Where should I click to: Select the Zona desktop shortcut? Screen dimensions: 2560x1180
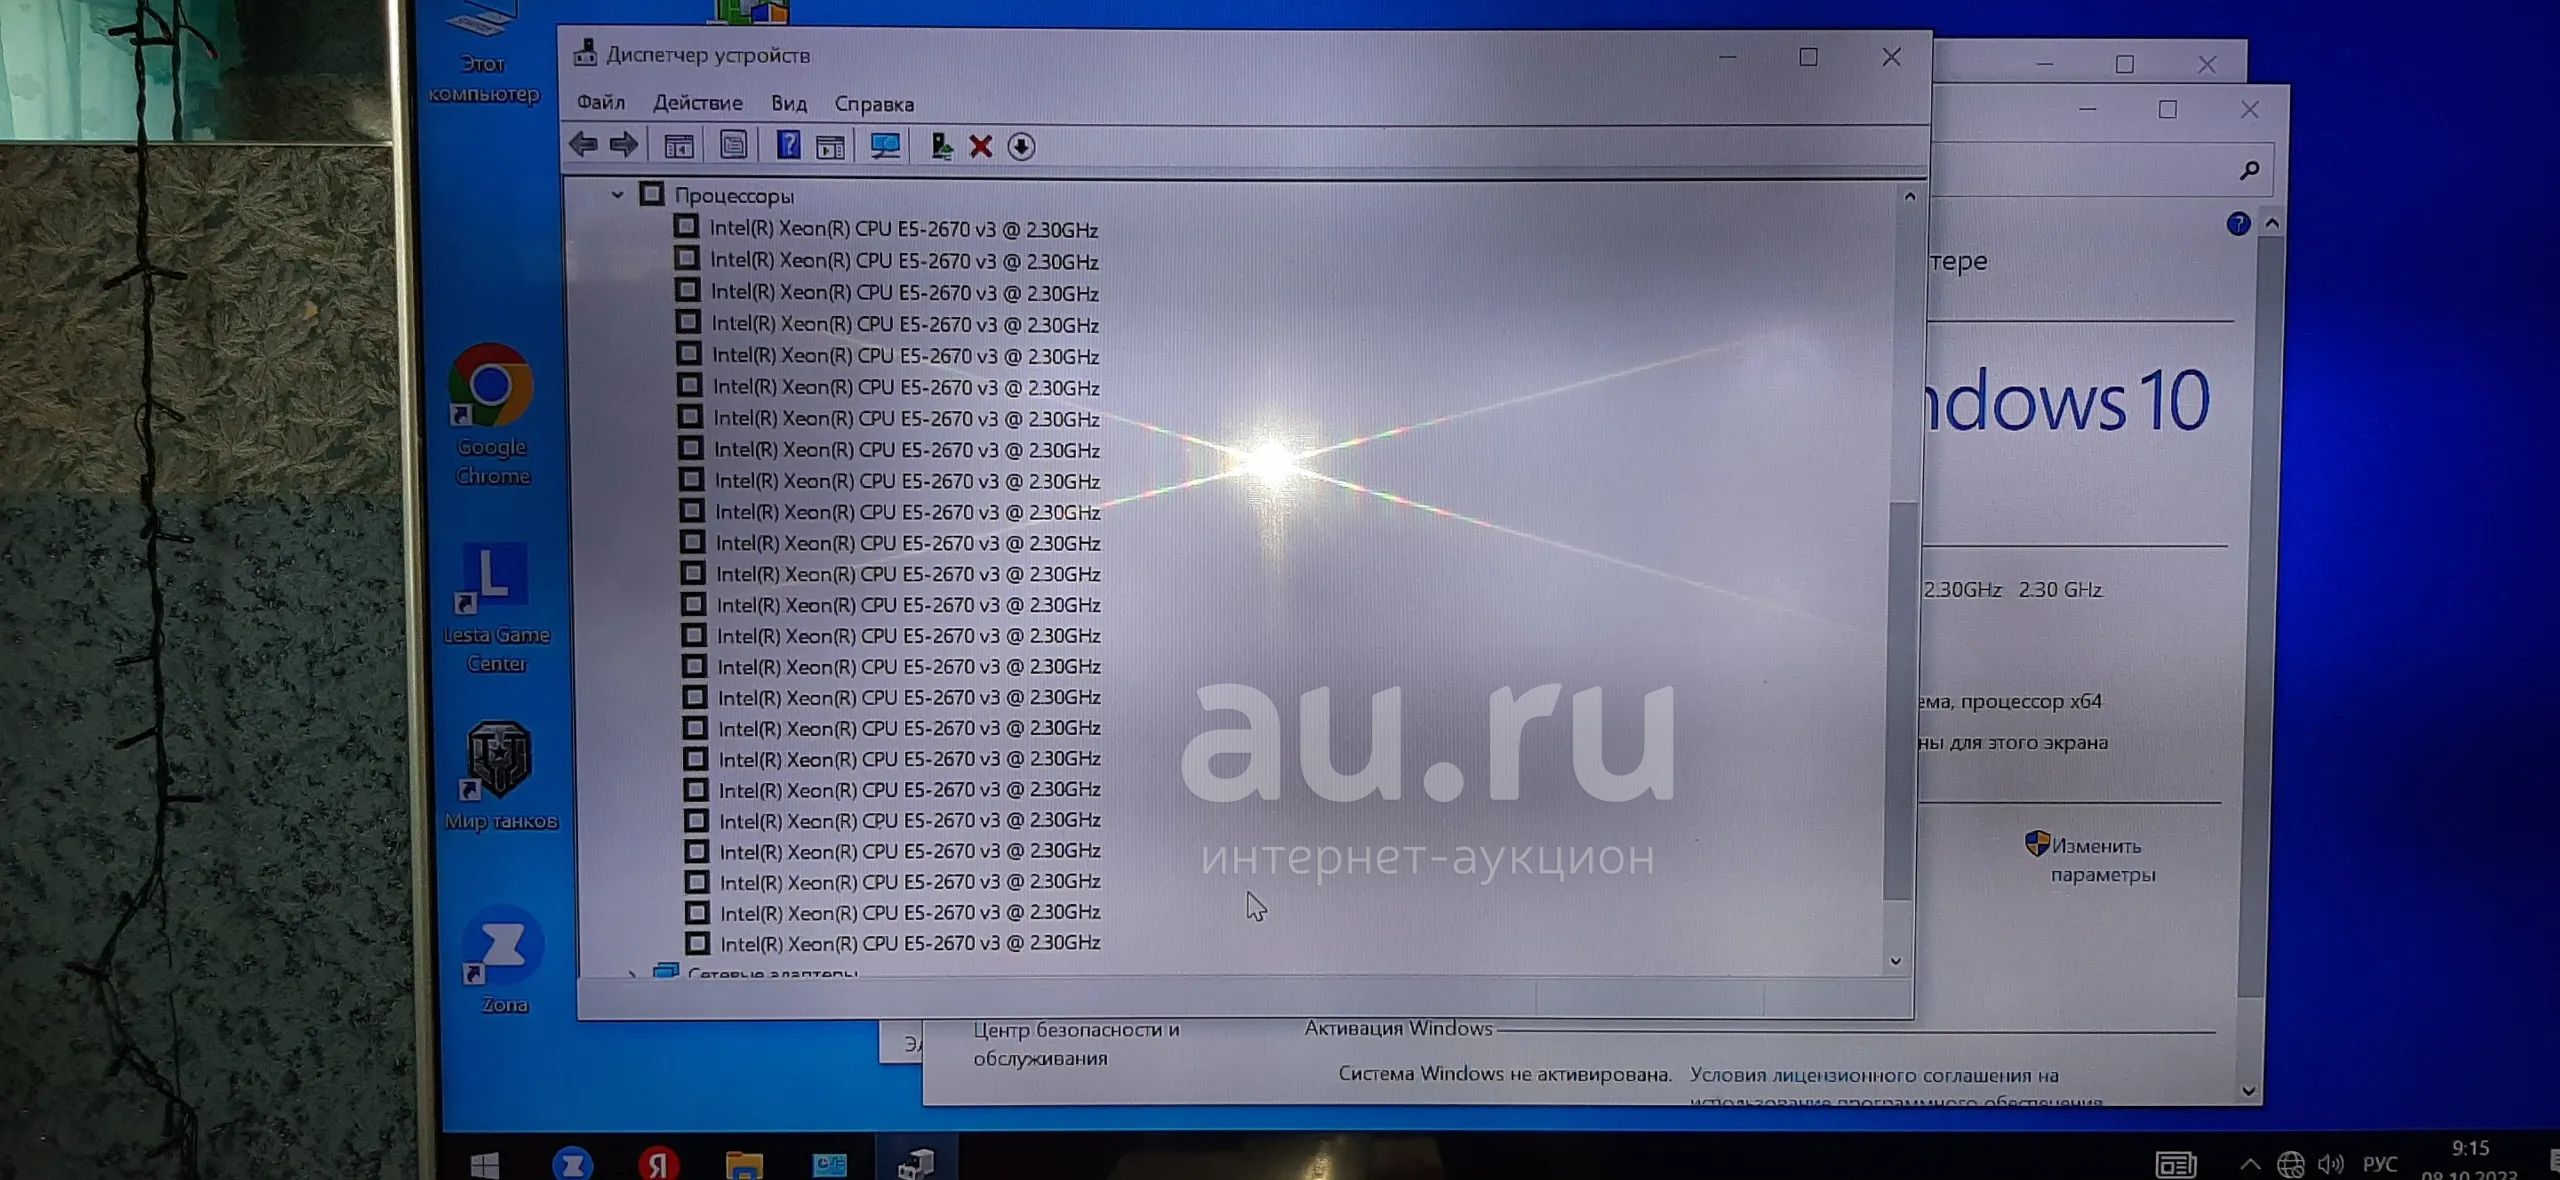click(x=503, y=960)
